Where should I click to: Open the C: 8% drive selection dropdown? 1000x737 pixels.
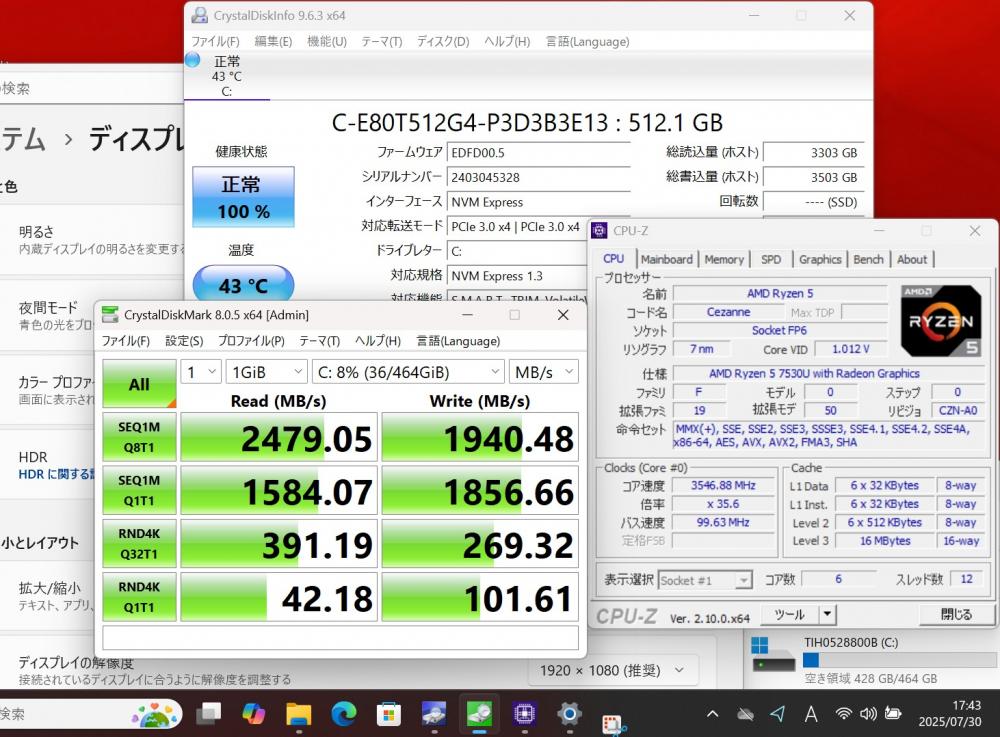click(408, 372)
